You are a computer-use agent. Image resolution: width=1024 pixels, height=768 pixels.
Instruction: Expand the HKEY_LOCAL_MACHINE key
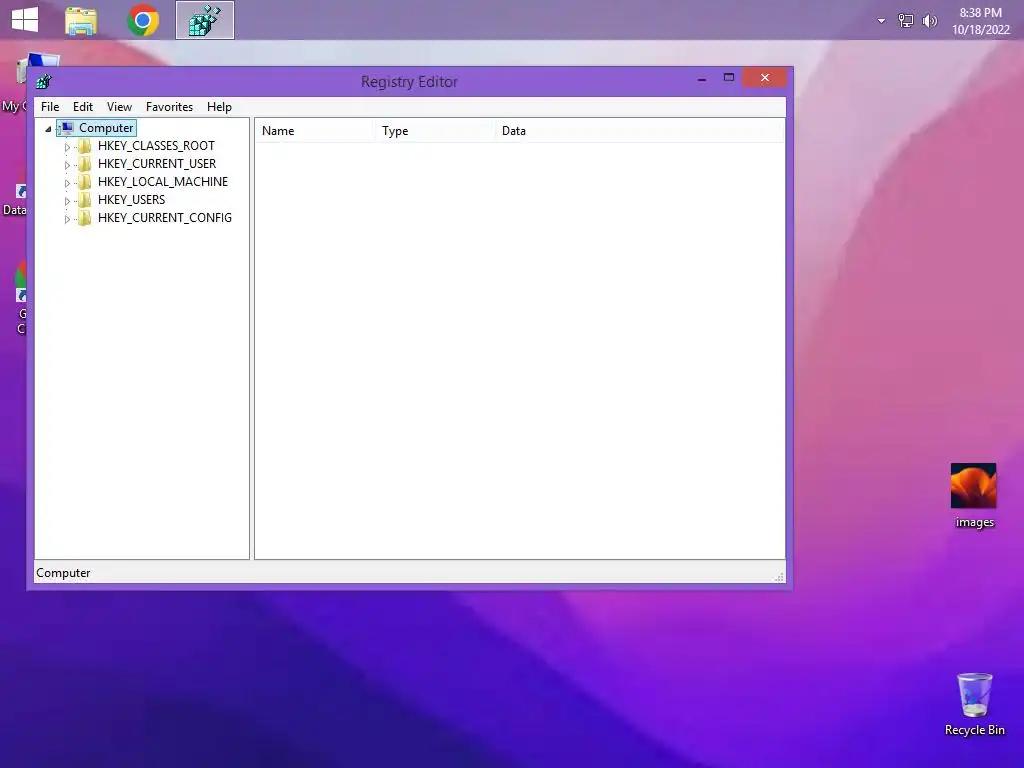tap(67, 183)
